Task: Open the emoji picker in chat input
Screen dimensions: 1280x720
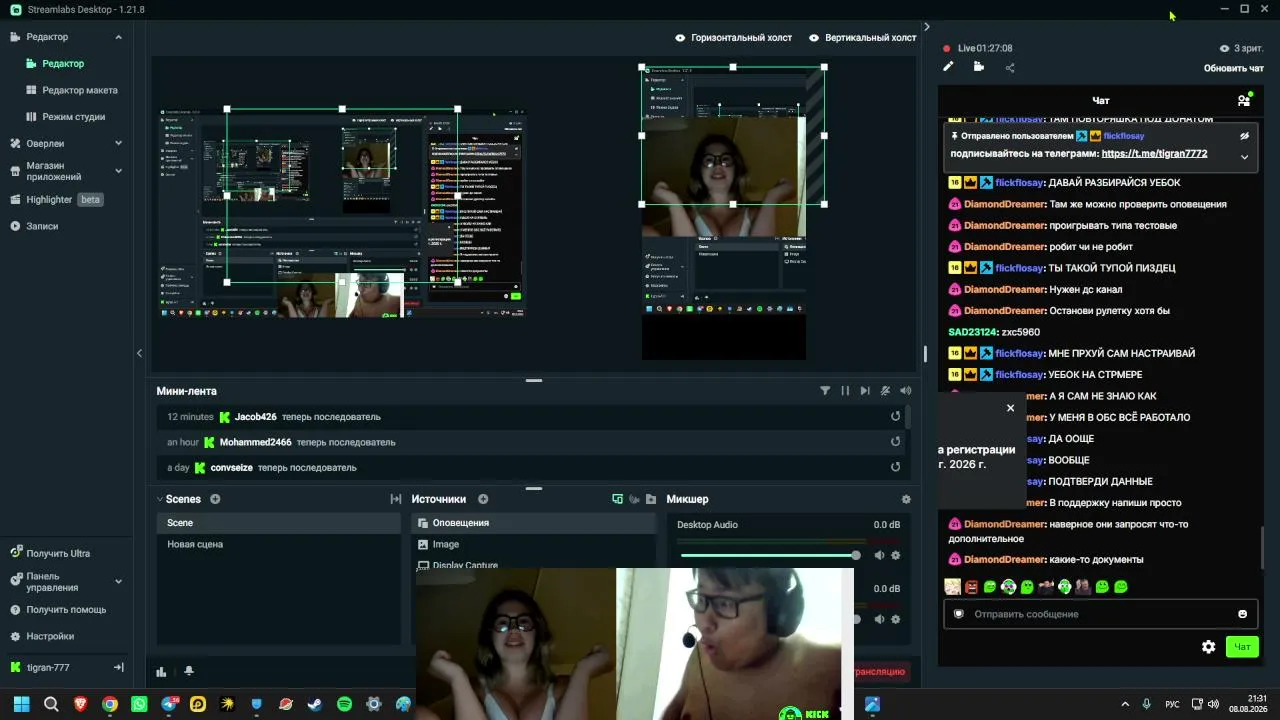Action: point(1242,614)
